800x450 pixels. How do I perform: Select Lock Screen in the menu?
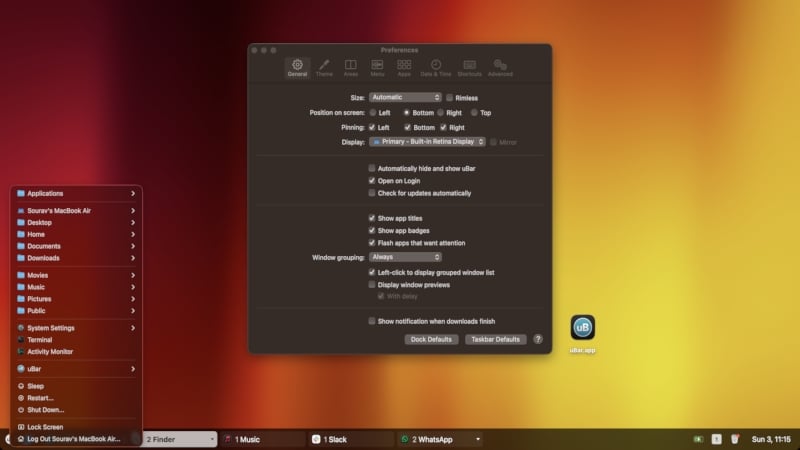pyautogui.click(x=76, y=427)
